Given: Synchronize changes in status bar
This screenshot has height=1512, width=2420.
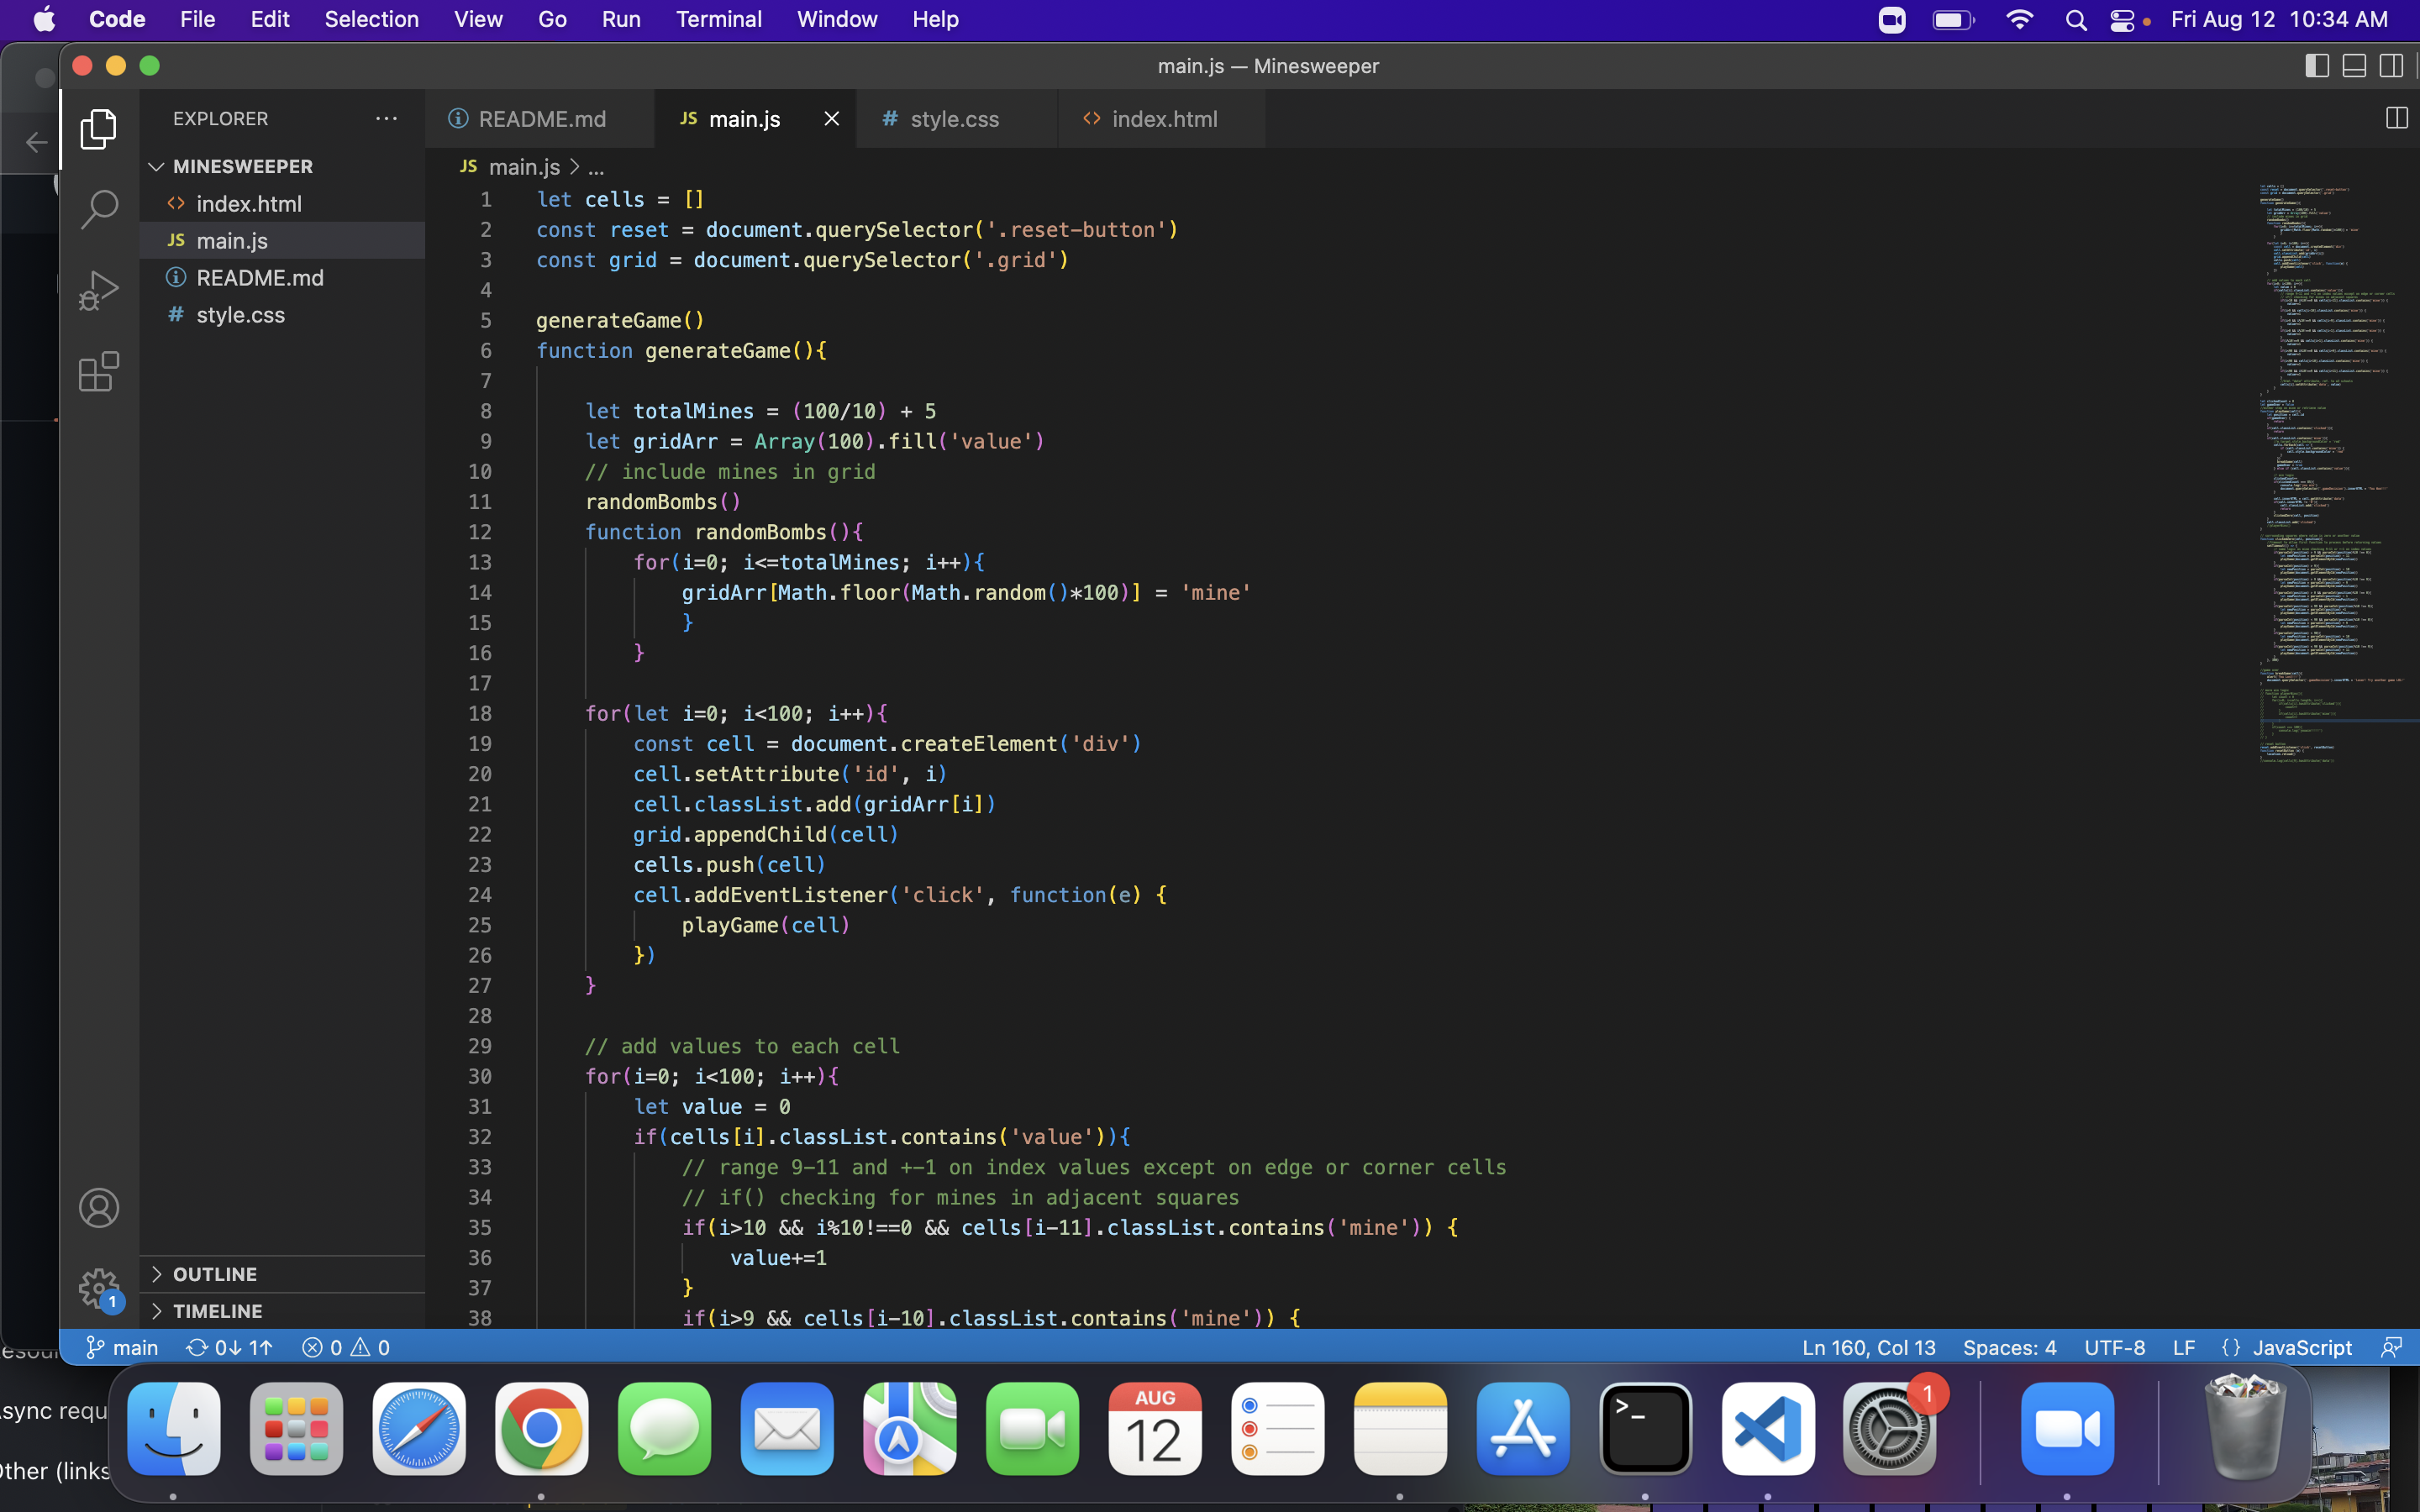Looking at the screenshot, I should click(x=229, y=1347).
